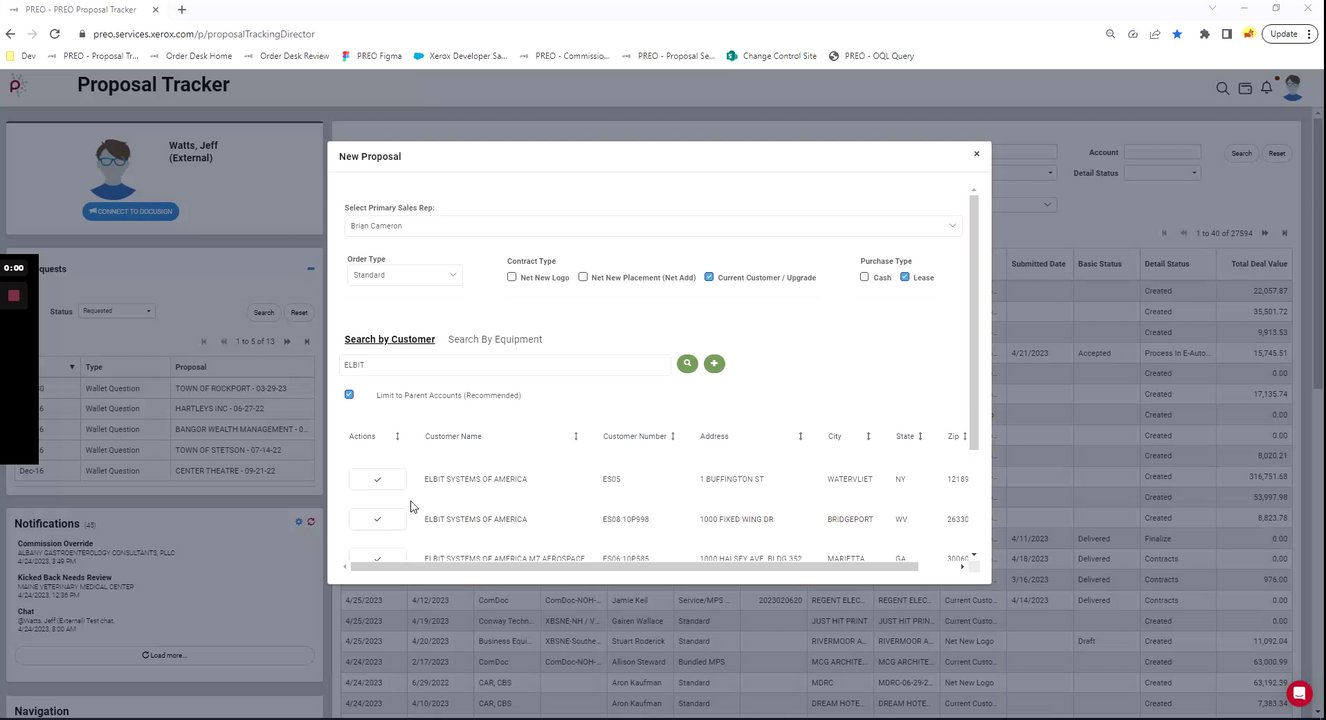The height and width of the screenshot is (720, 1326).
Task: Click Reset in the Requests panel
Action: tap(299, 312)
